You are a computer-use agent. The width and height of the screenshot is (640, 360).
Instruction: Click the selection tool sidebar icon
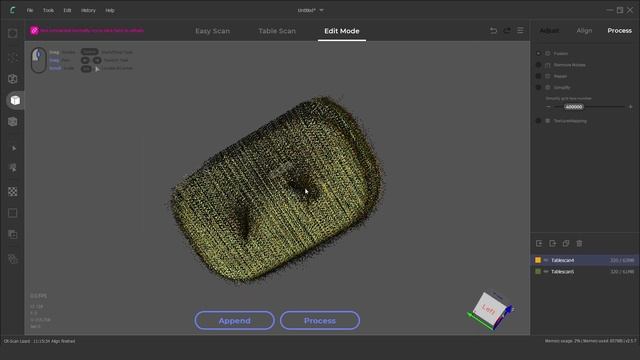13,168
